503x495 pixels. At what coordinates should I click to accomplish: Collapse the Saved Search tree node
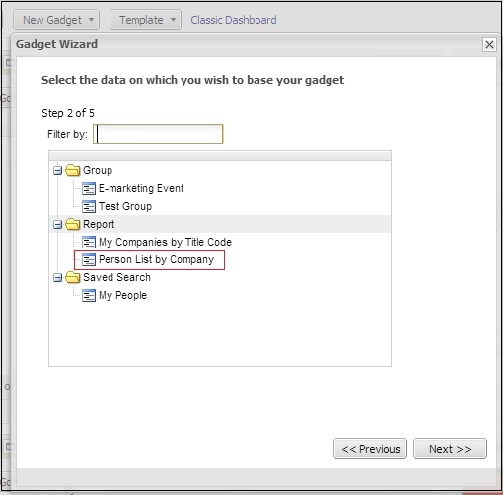click(58, 278)
